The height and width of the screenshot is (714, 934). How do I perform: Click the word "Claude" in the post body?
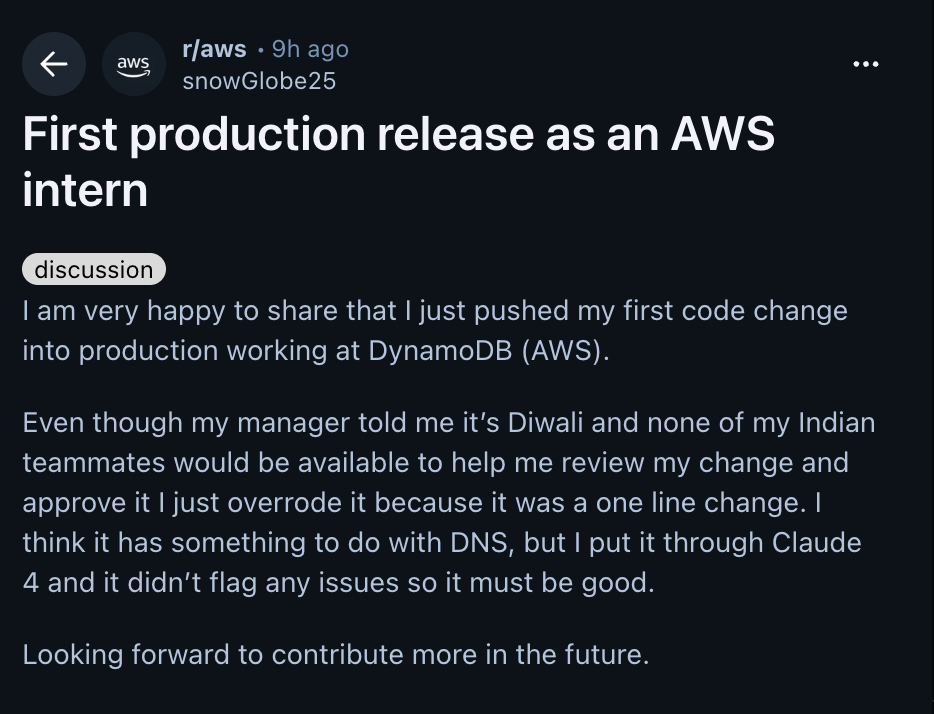click(x=816, y=542)
